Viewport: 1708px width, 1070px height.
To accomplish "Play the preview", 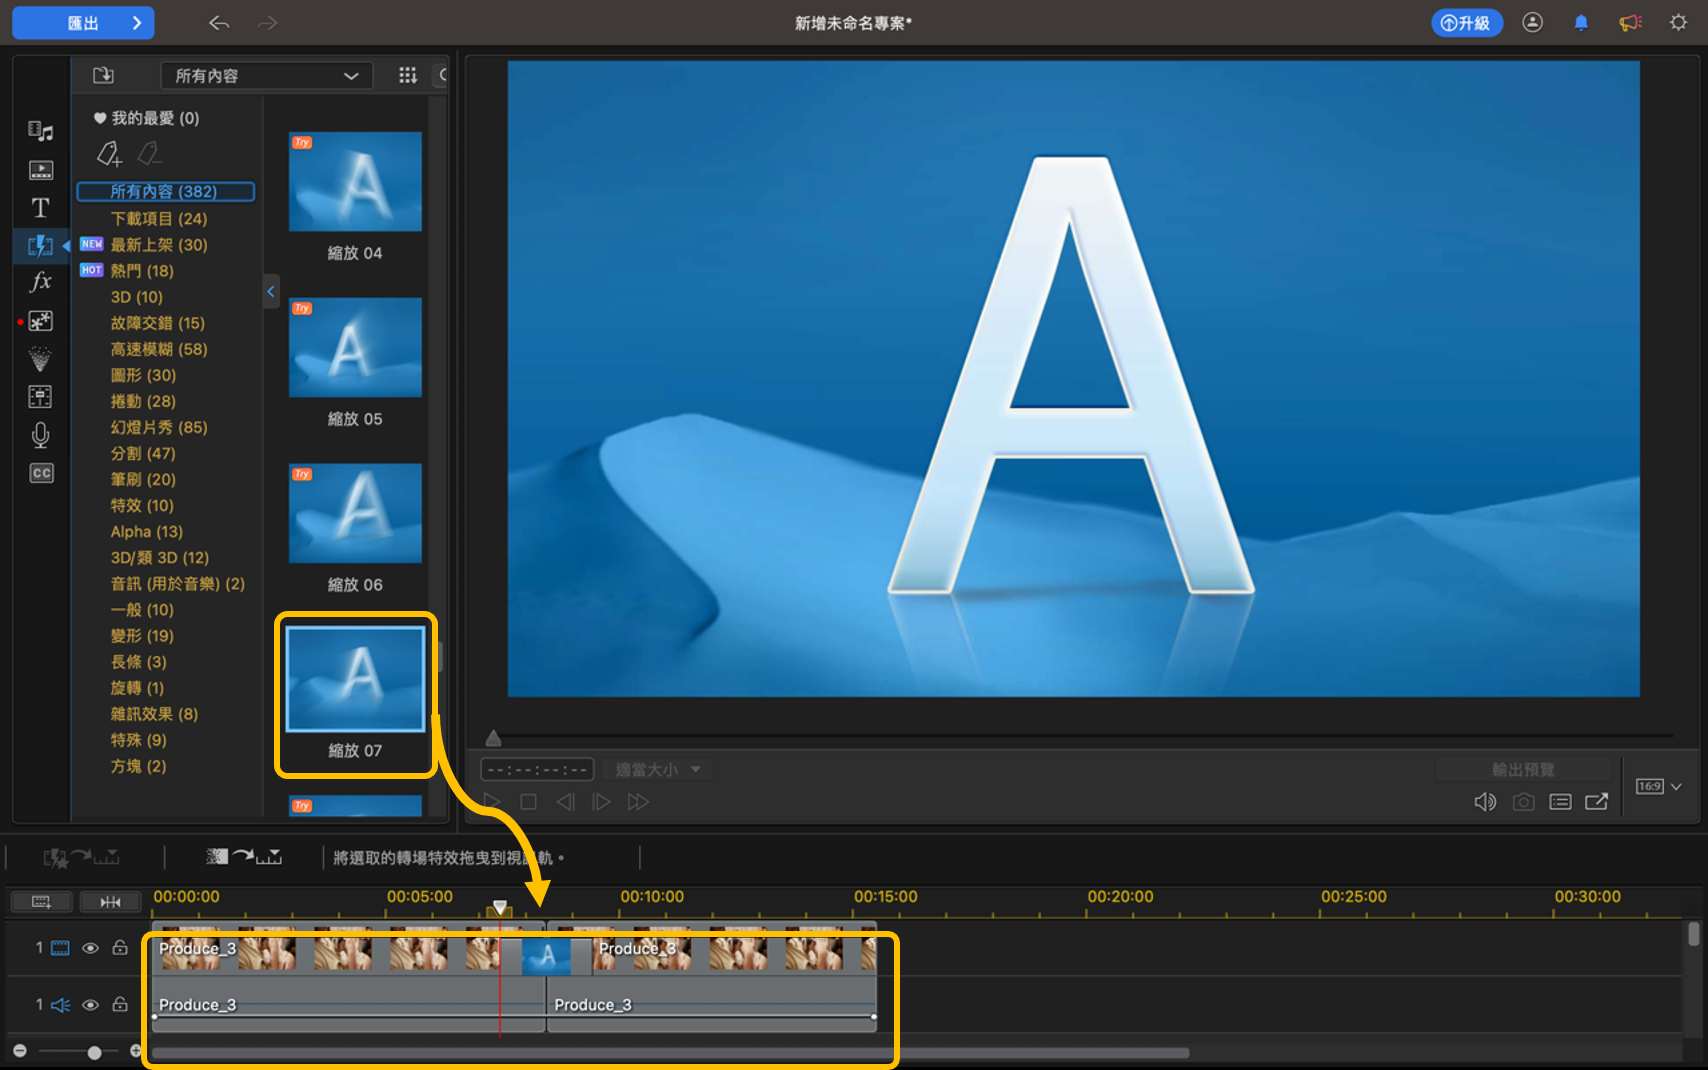I will [x=492, y=802].
